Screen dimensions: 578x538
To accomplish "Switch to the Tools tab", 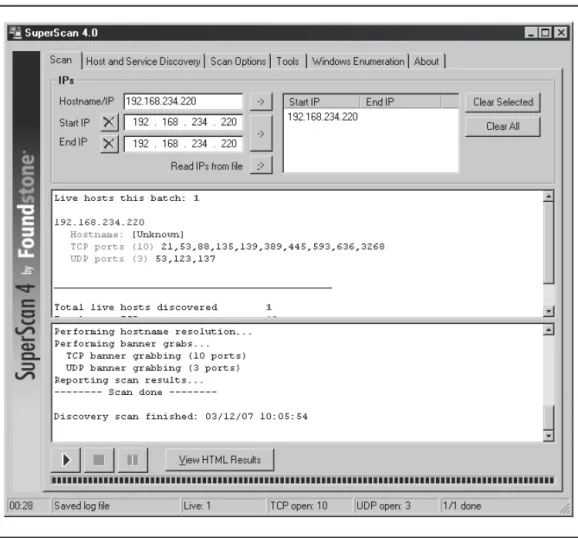I will coord(288,61).
